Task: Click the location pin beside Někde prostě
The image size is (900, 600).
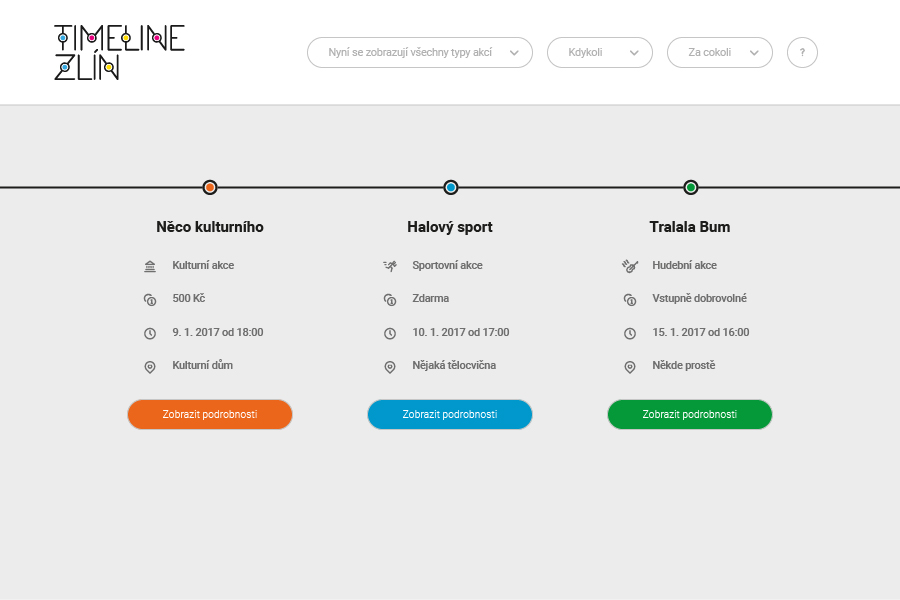Action: tap(630, 367)
